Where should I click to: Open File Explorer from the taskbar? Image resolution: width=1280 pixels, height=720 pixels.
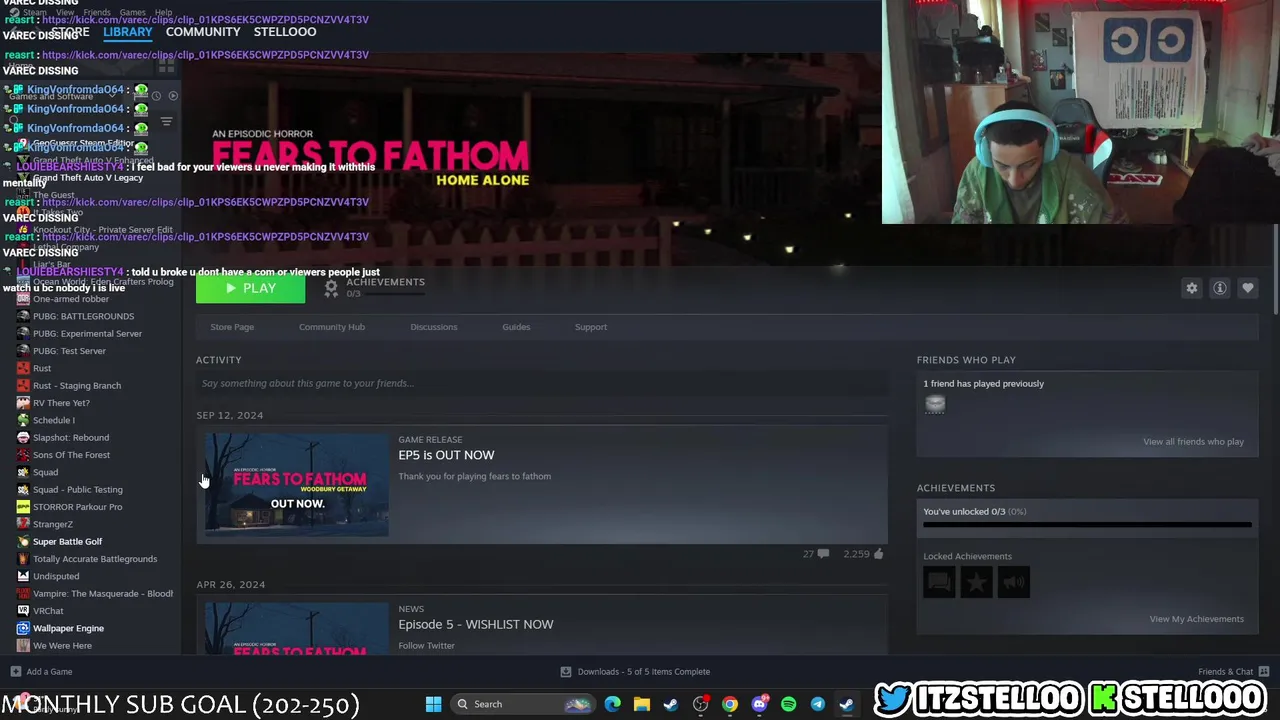[x=641, y=704]
